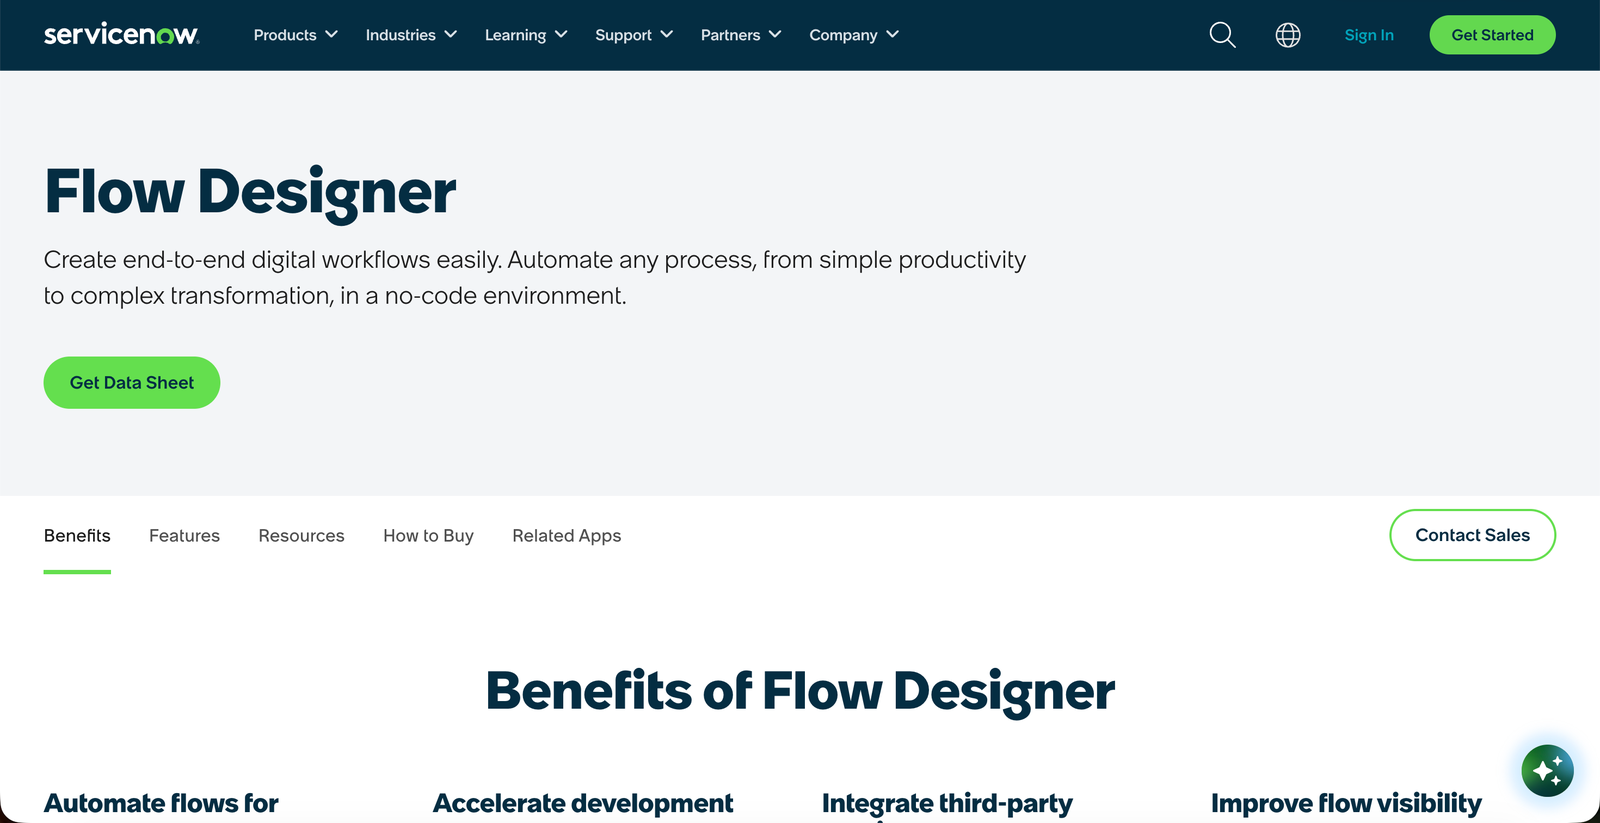The width and height of the screenshot is (1600, 823).
Task: Switch to the Features tab
Action: [x=184, y=536]
